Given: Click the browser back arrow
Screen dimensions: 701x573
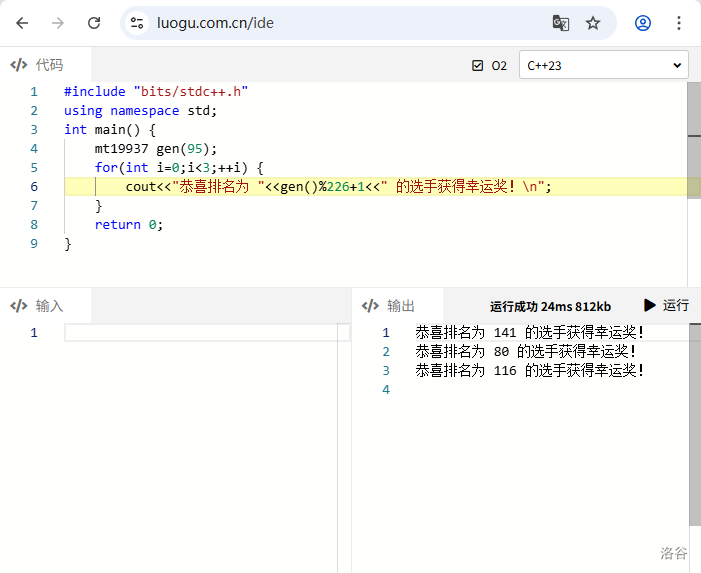Looking at the screenshot, I should tap(22, 23).
